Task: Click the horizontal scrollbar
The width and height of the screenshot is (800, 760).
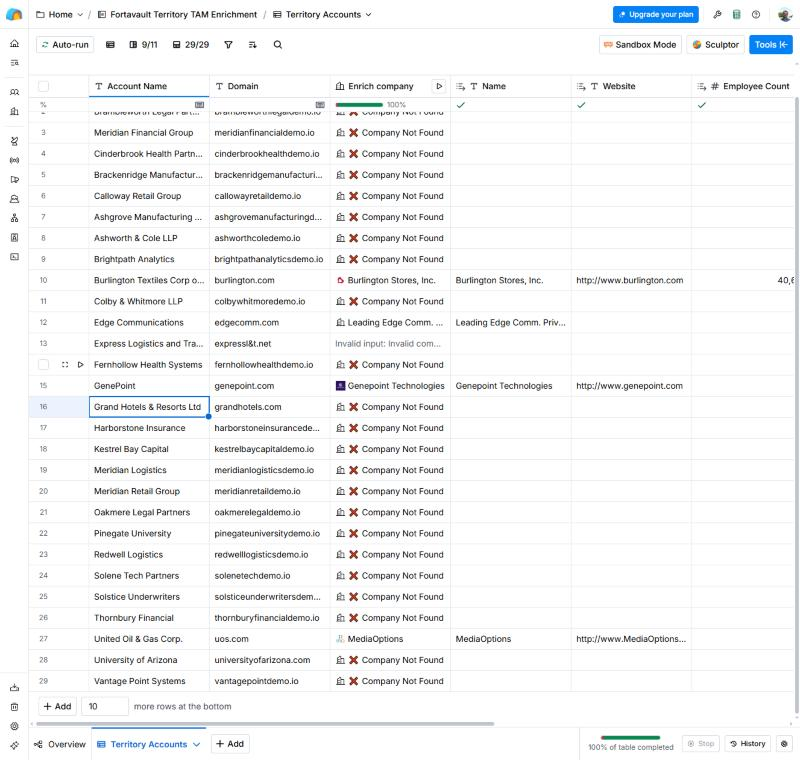Action: click(x=265, y=723)
